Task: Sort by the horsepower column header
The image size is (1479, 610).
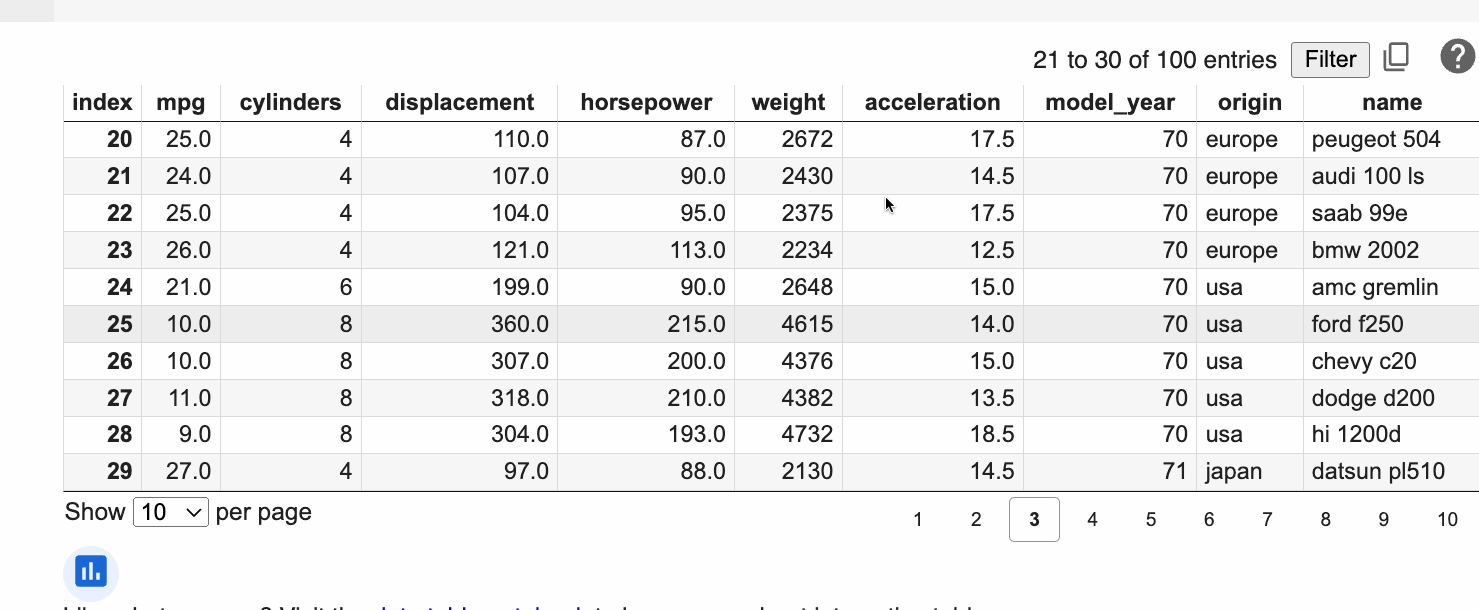Action: coord(646,102)
